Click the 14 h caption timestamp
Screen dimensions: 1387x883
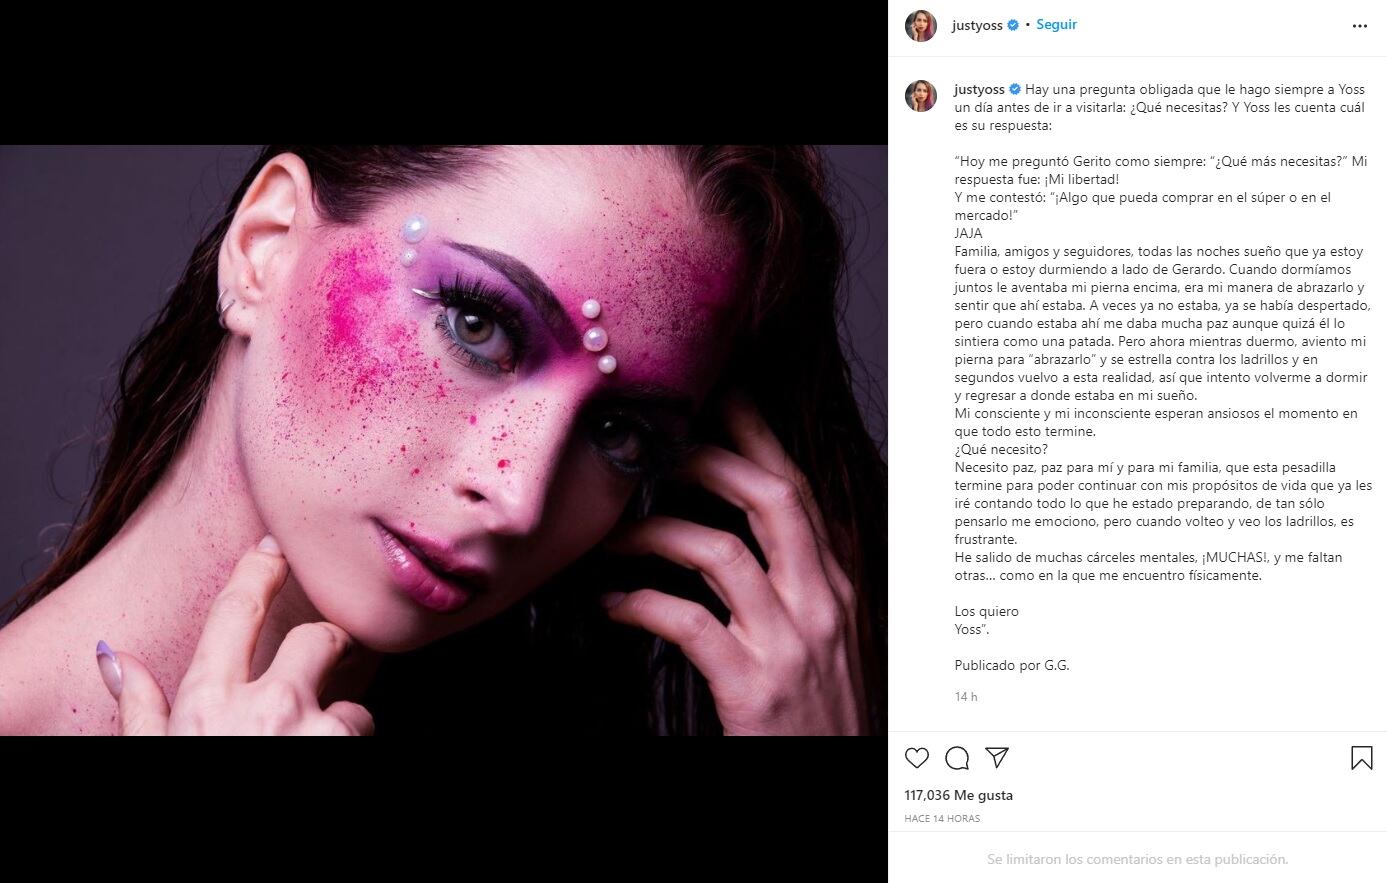pos(966,697)
